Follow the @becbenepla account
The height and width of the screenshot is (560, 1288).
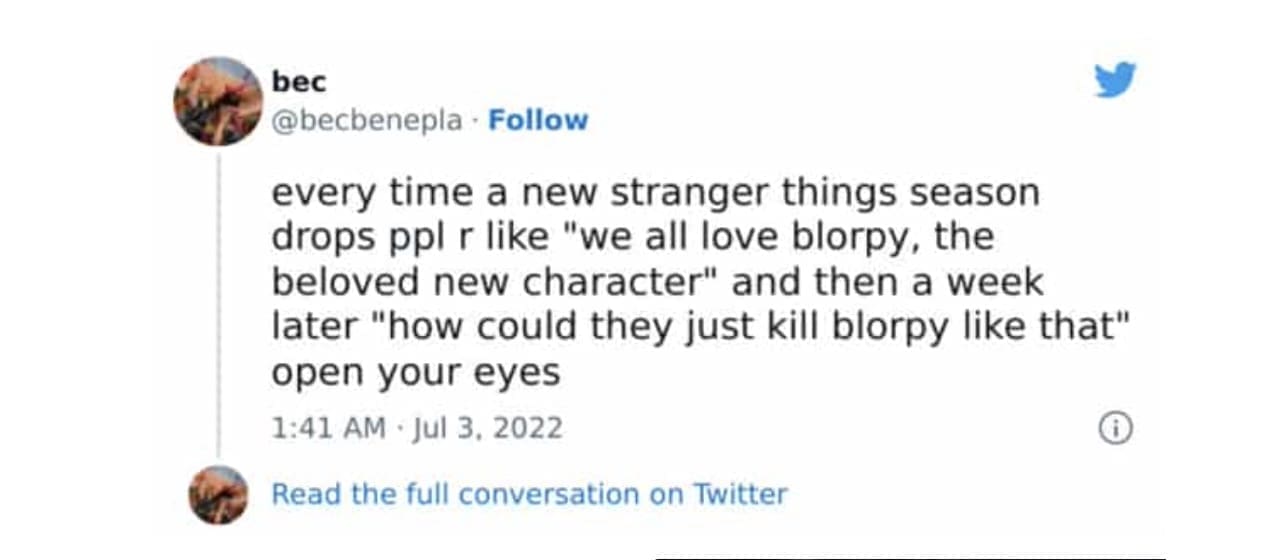point(538,121)
